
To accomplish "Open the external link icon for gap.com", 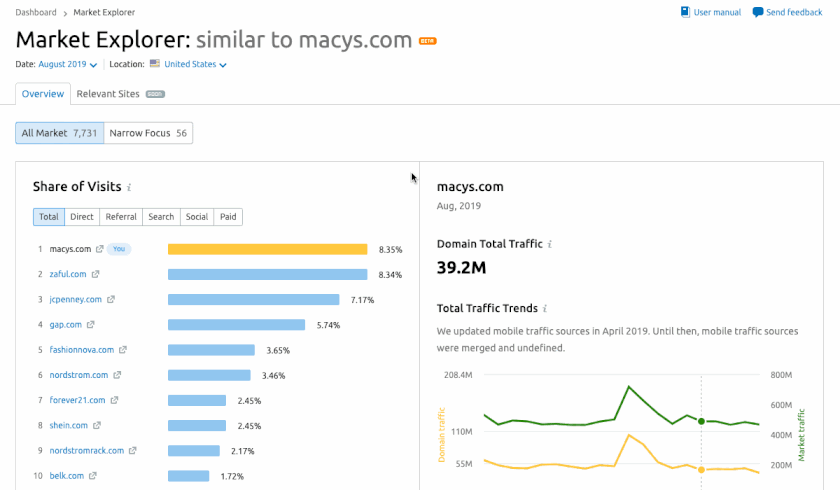I will (91, 325).
